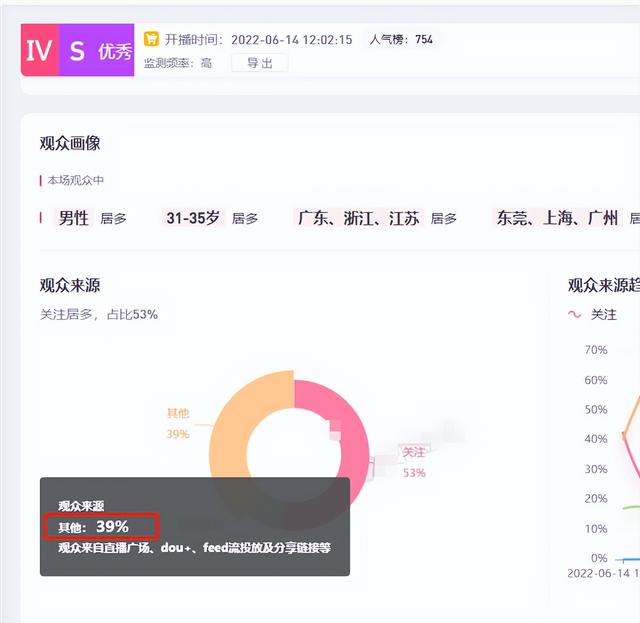
Task: Click the 0% axis label on trend chart
Action: (x=599, y=558)
